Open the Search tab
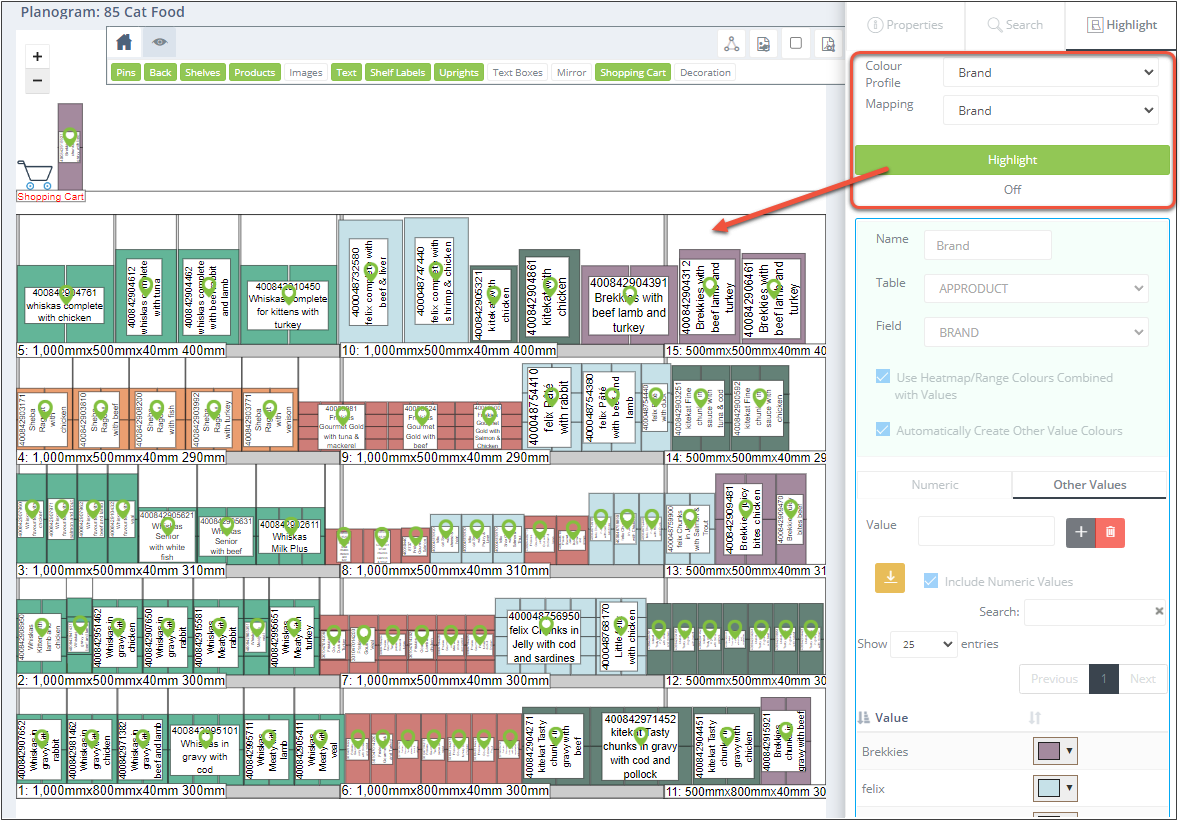The height and width of the screenshot is (821, 1183). 1015,25
